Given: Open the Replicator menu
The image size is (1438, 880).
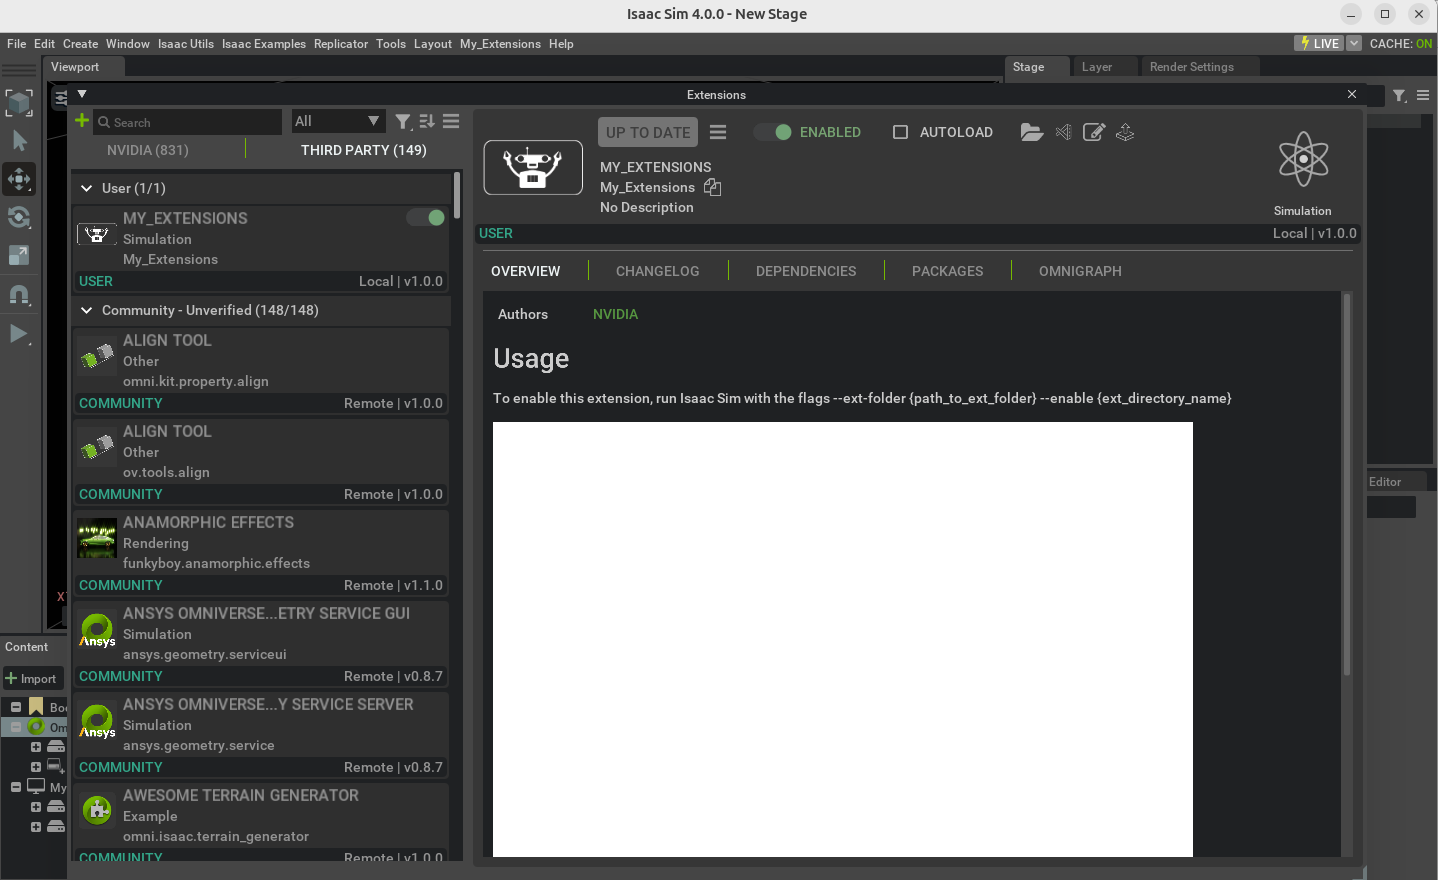Looking at the screenshot, I should [x=341, y=44].
